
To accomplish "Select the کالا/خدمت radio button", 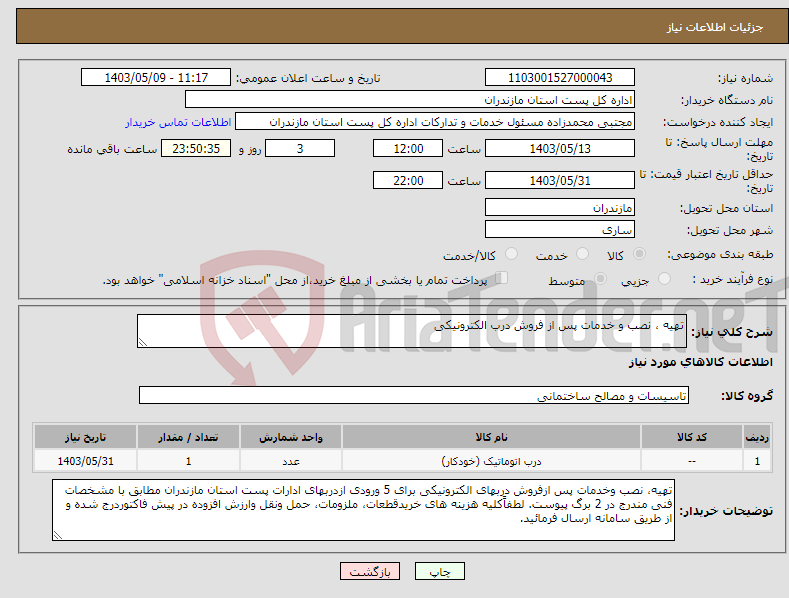I will click(x=511, y=254).
